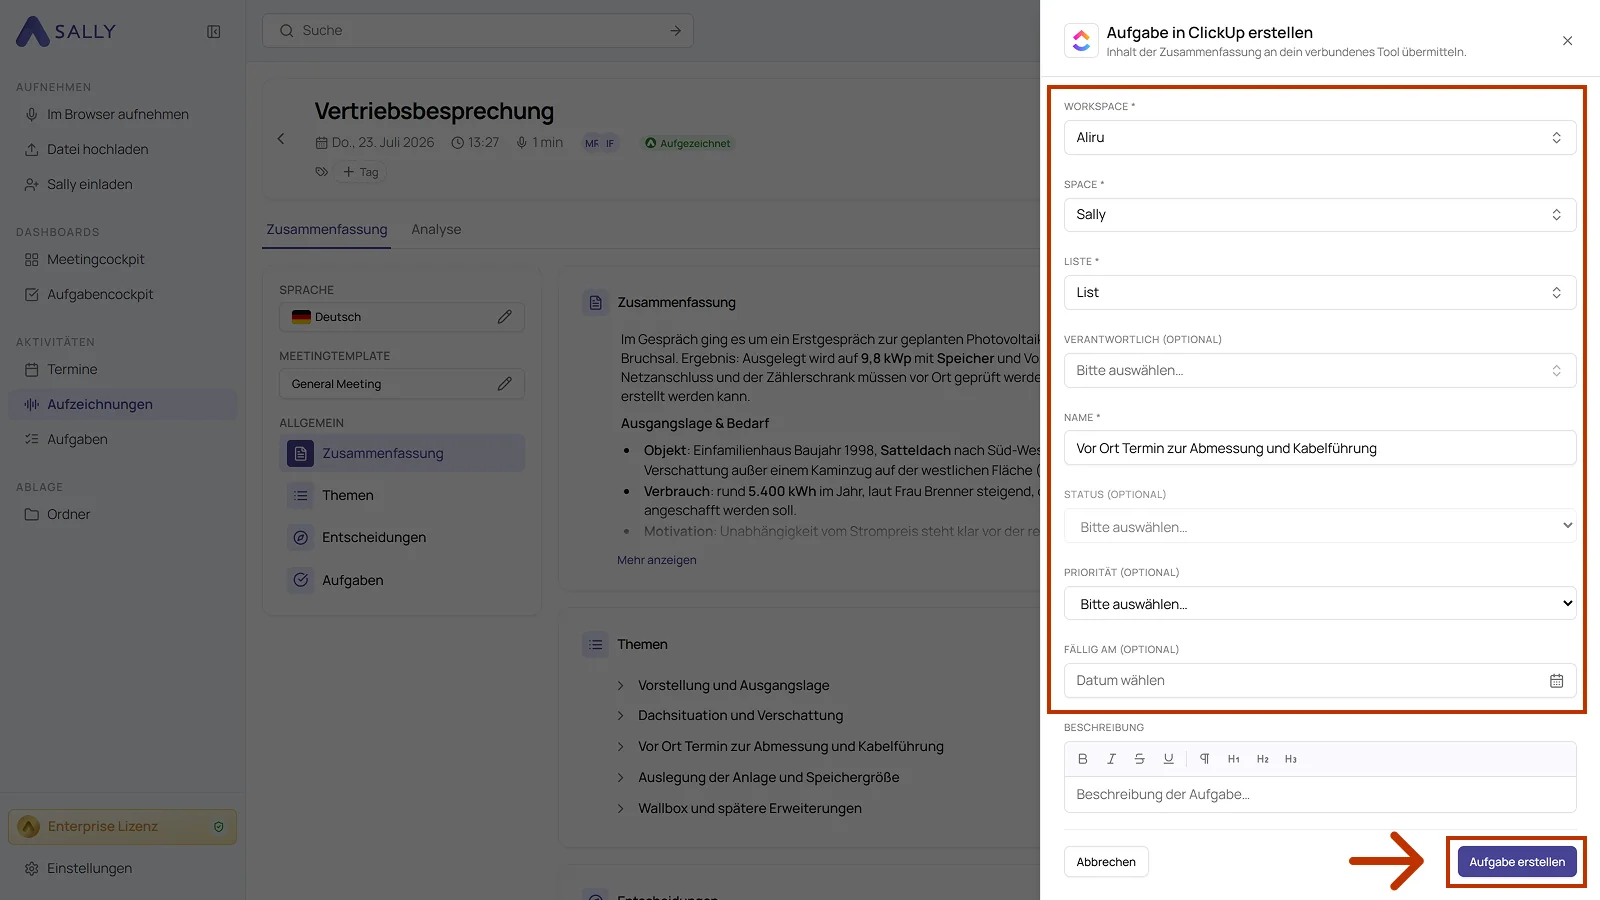Click the Datum wählen field
This screenshot has width=1600, height=900.
[x=1320, y=681]
